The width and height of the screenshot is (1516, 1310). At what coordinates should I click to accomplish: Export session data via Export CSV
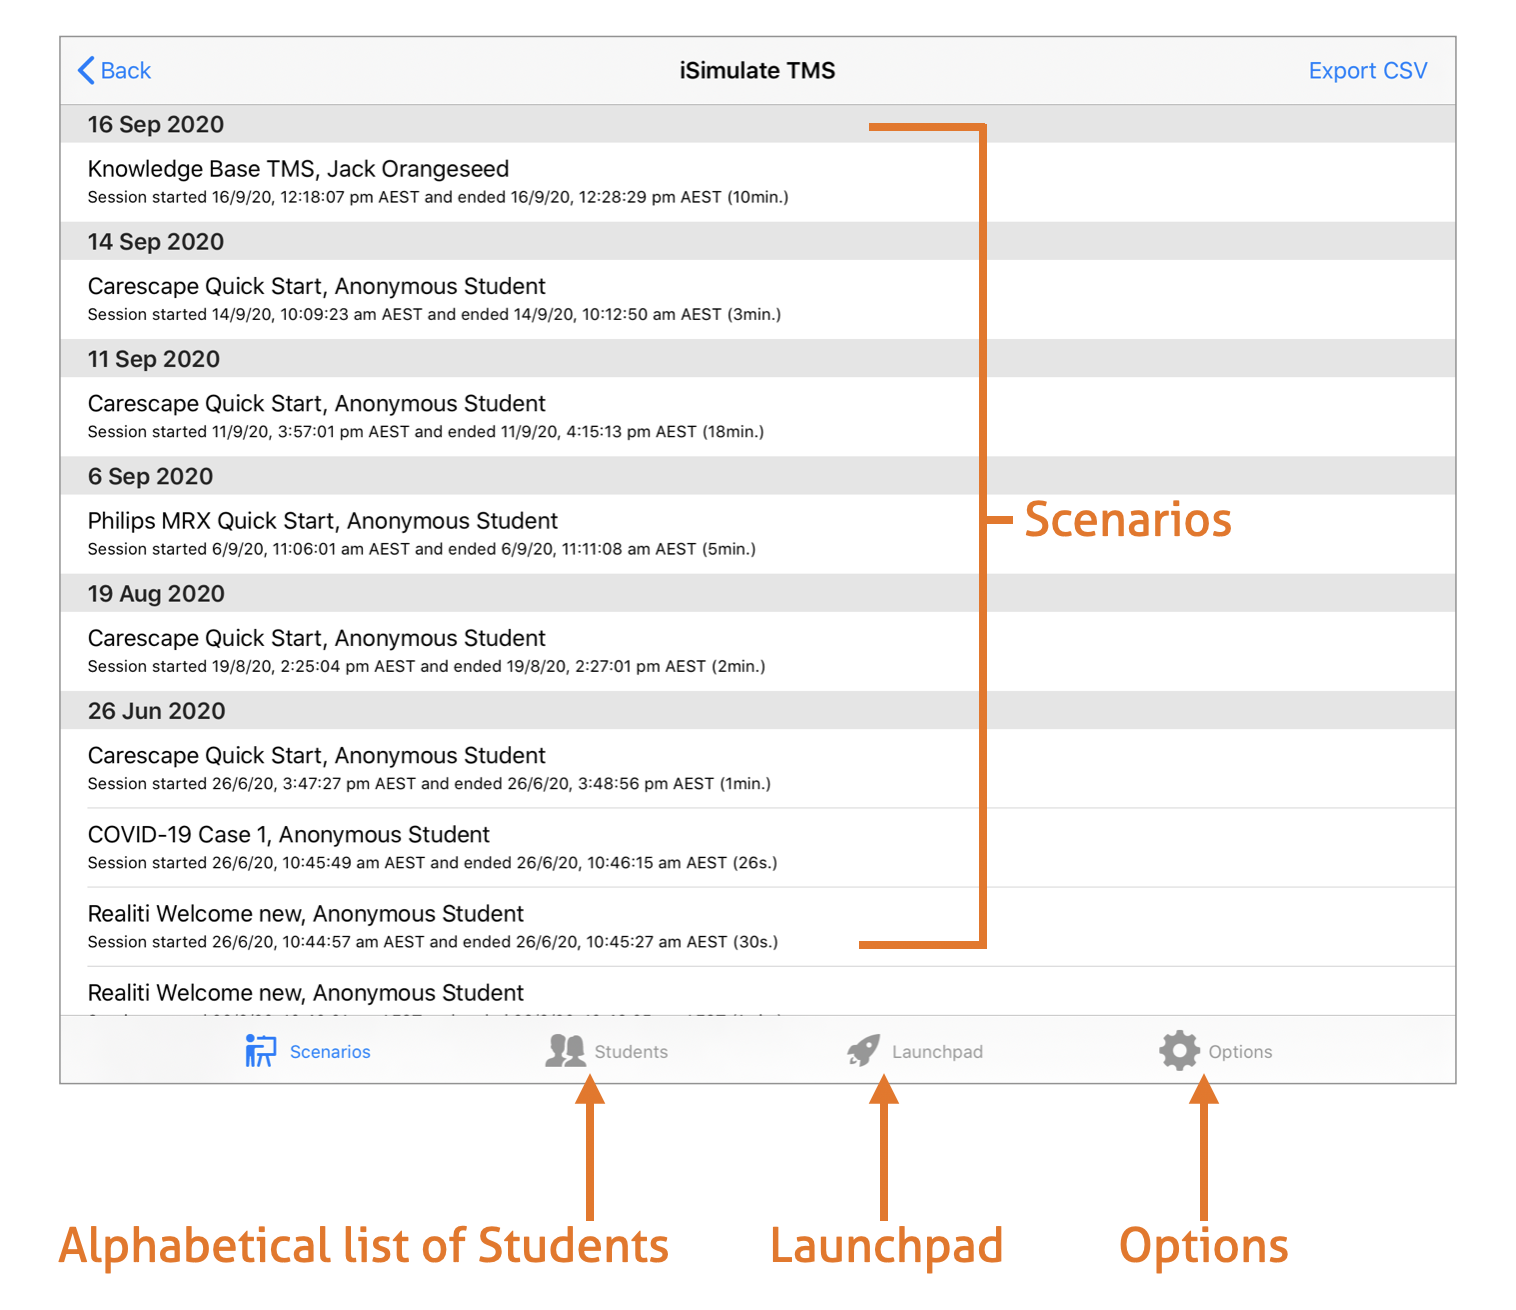click(1367, 70)
